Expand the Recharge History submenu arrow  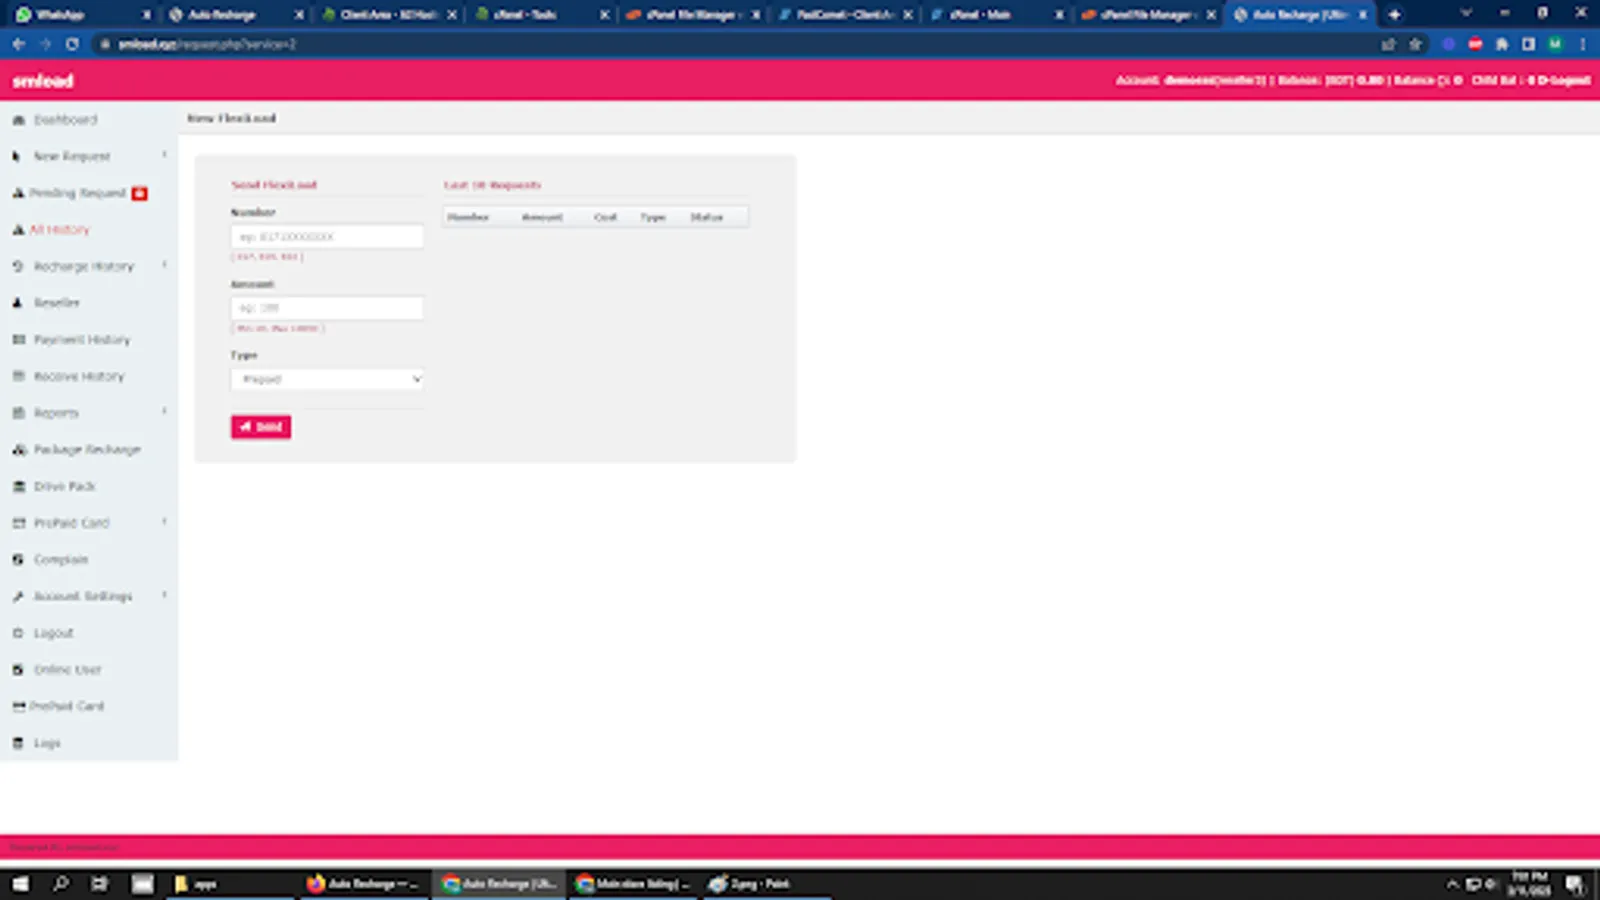tap(165, 265)
